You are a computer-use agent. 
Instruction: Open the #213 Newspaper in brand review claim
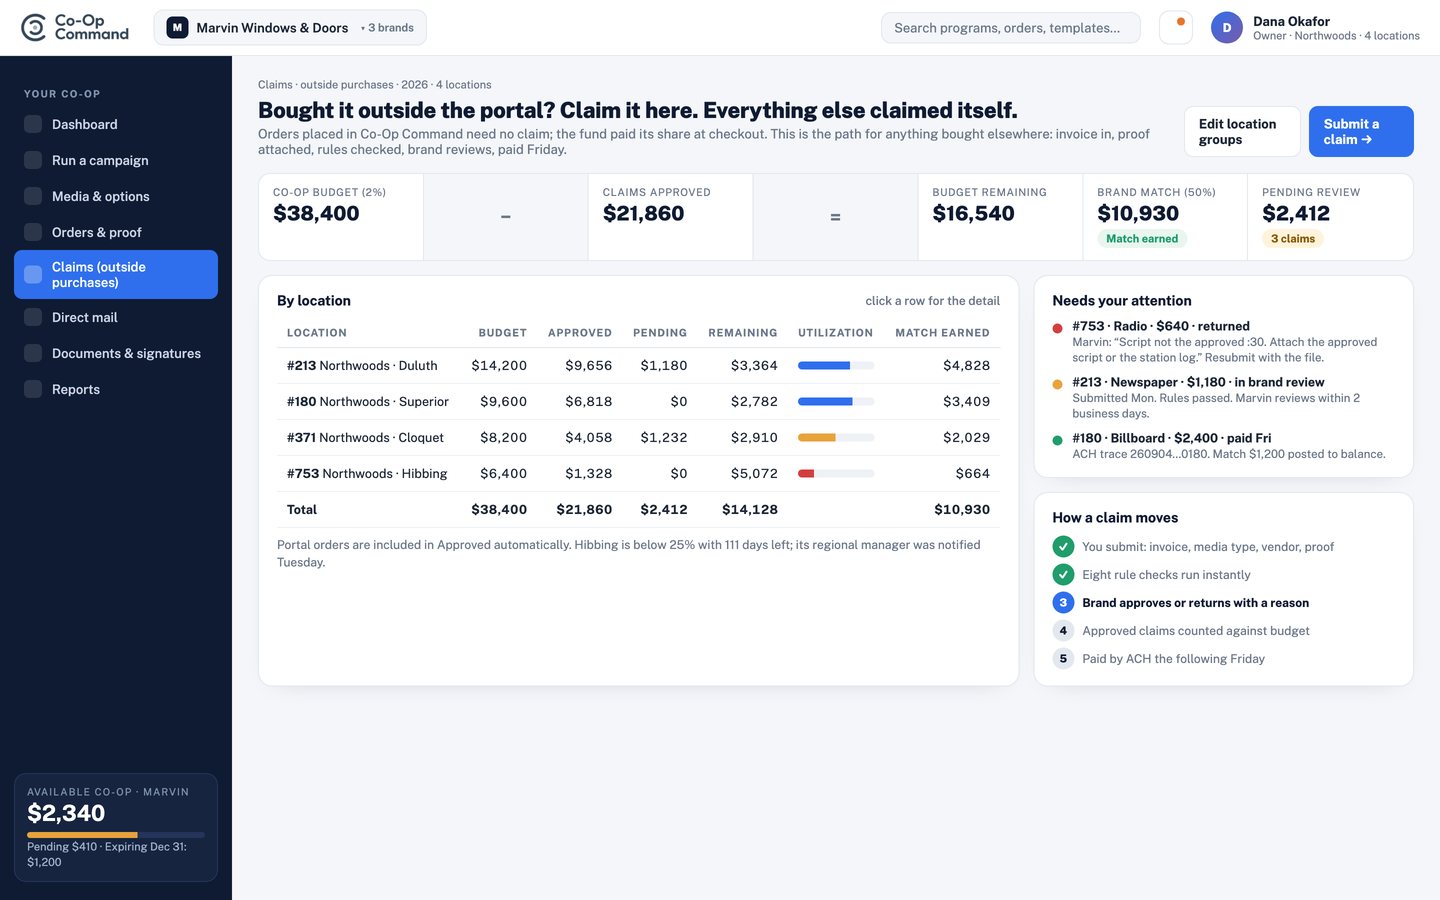pyautogui.click(x=1223, y=397)
